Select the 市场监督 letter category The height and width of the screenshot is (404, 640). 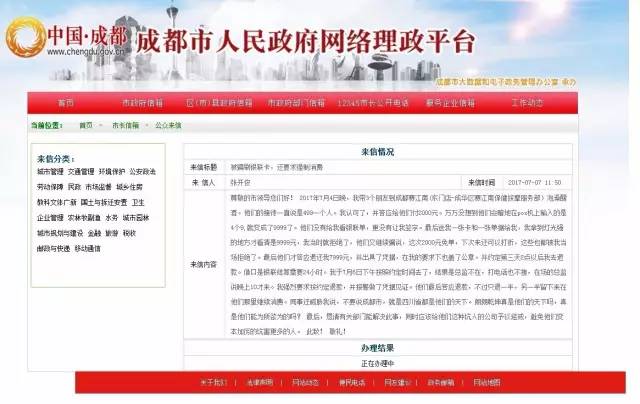coord(98,187)
